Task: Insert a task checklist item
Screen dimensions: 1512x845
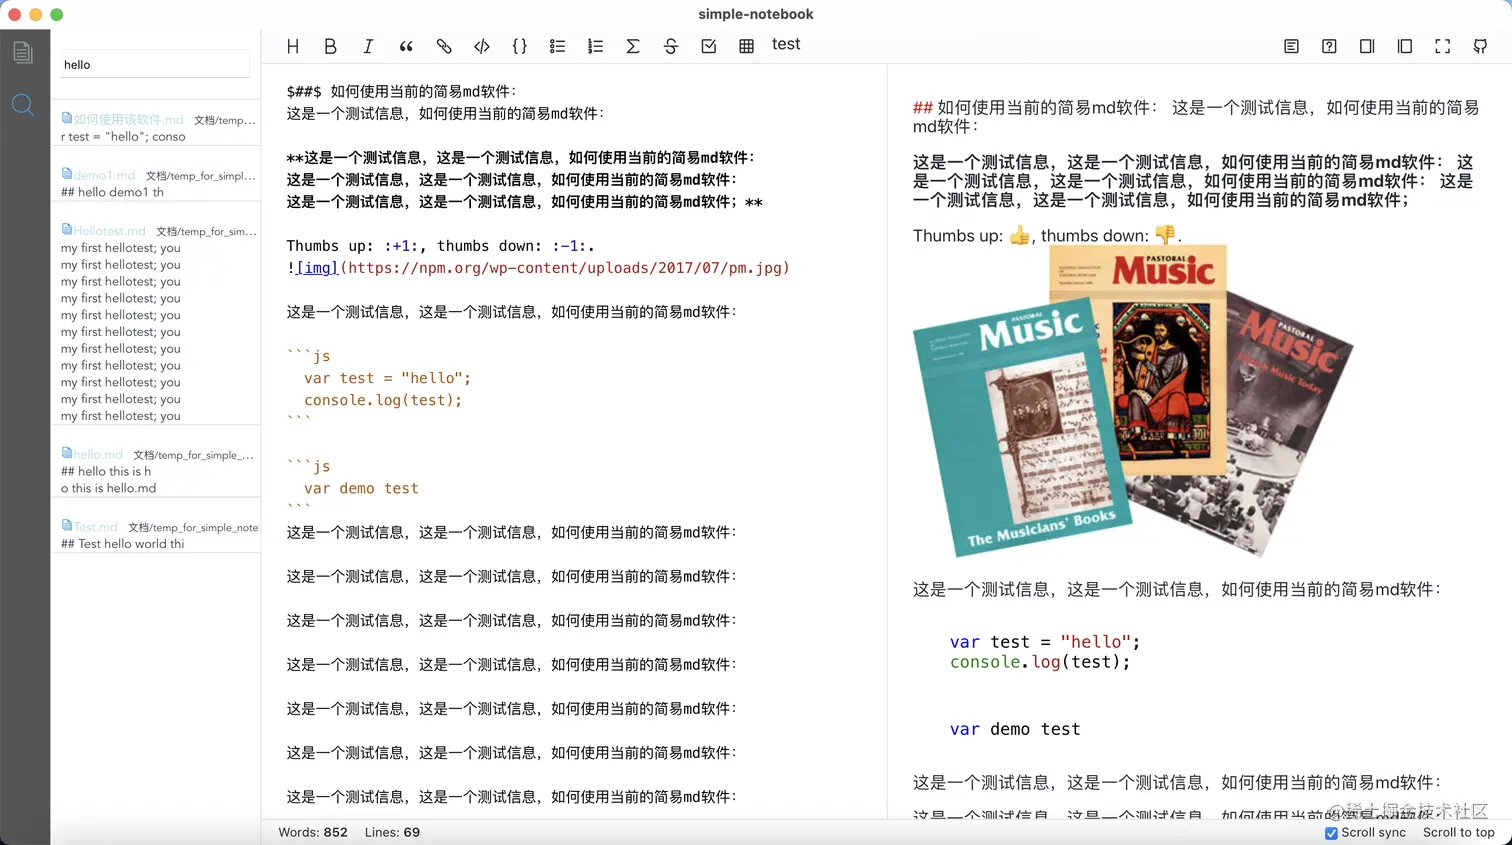Action: (709, 46)
